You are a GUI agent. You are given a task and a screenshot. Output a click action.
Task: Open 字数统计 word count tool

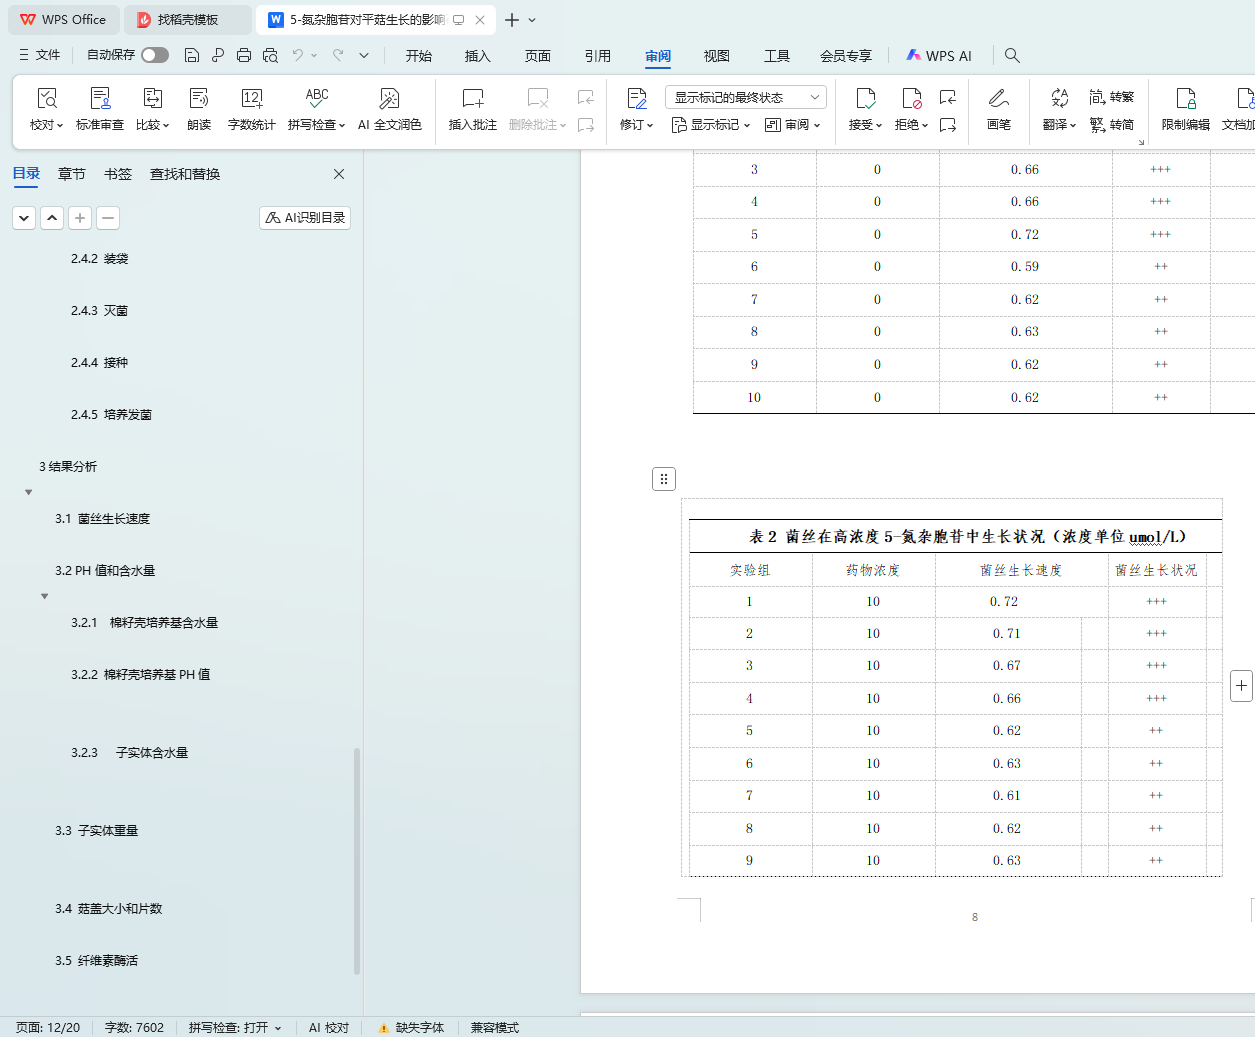click(x=251, y=99)
